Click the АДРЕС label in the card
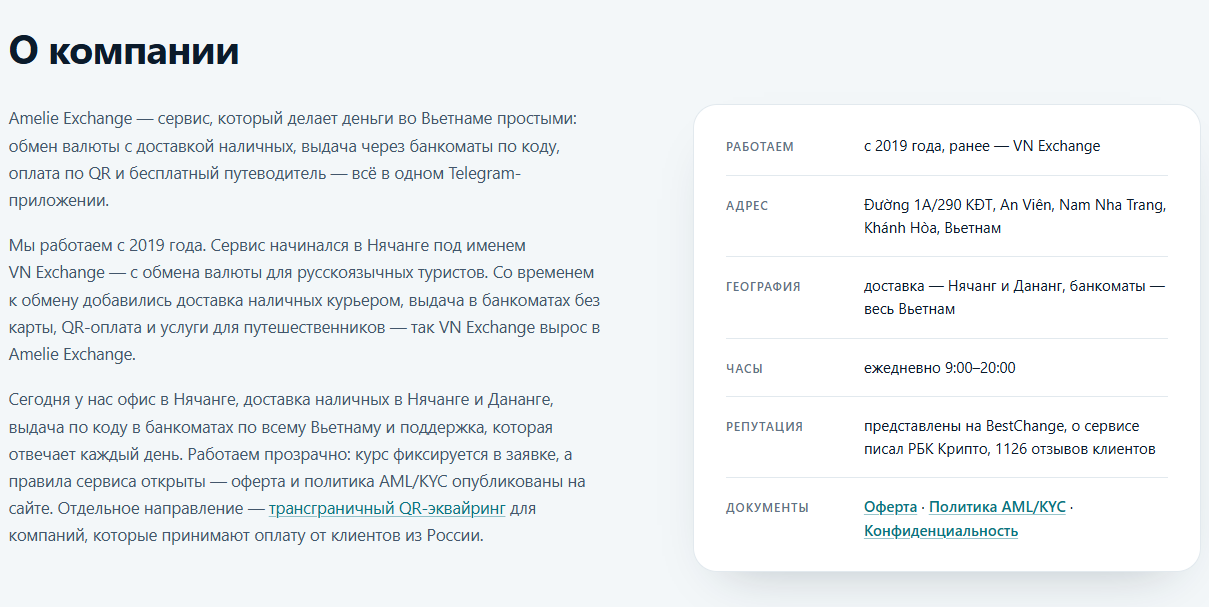The height and width of the screenshot is (607, 1209). [x=747, y=206]
